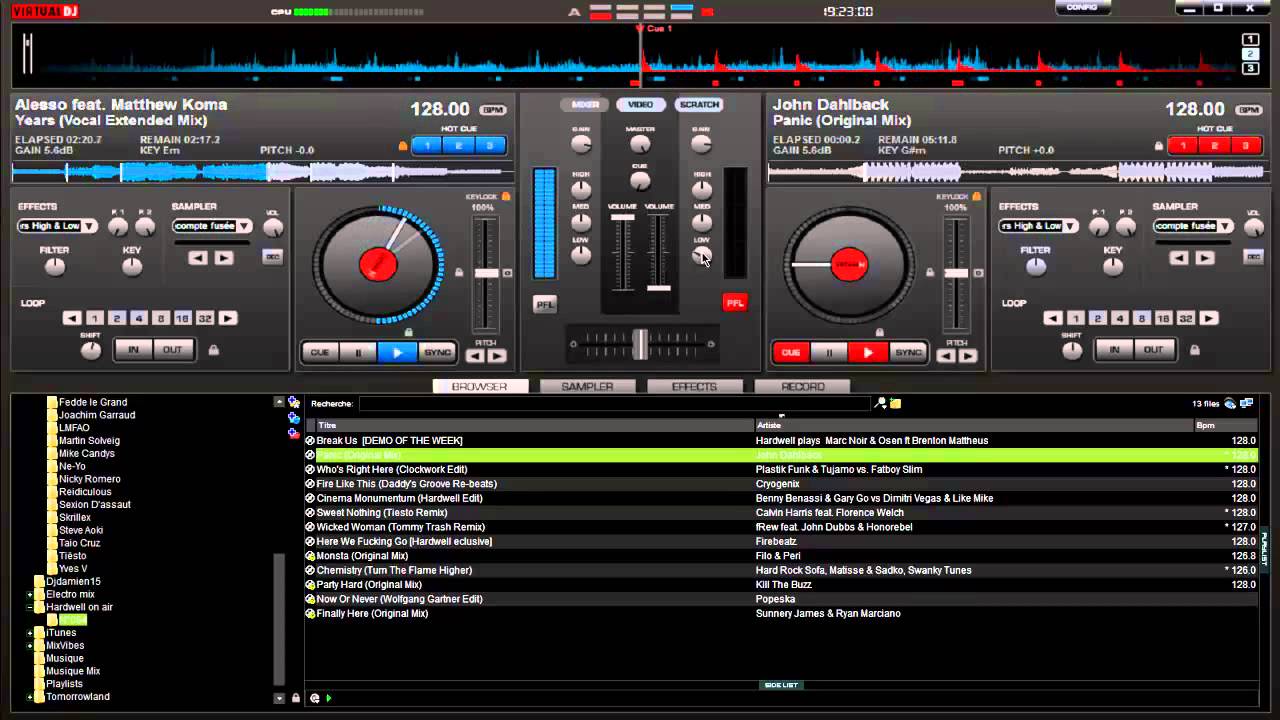
Task: Switch to the RECORD tab
Action: (802, 386)
